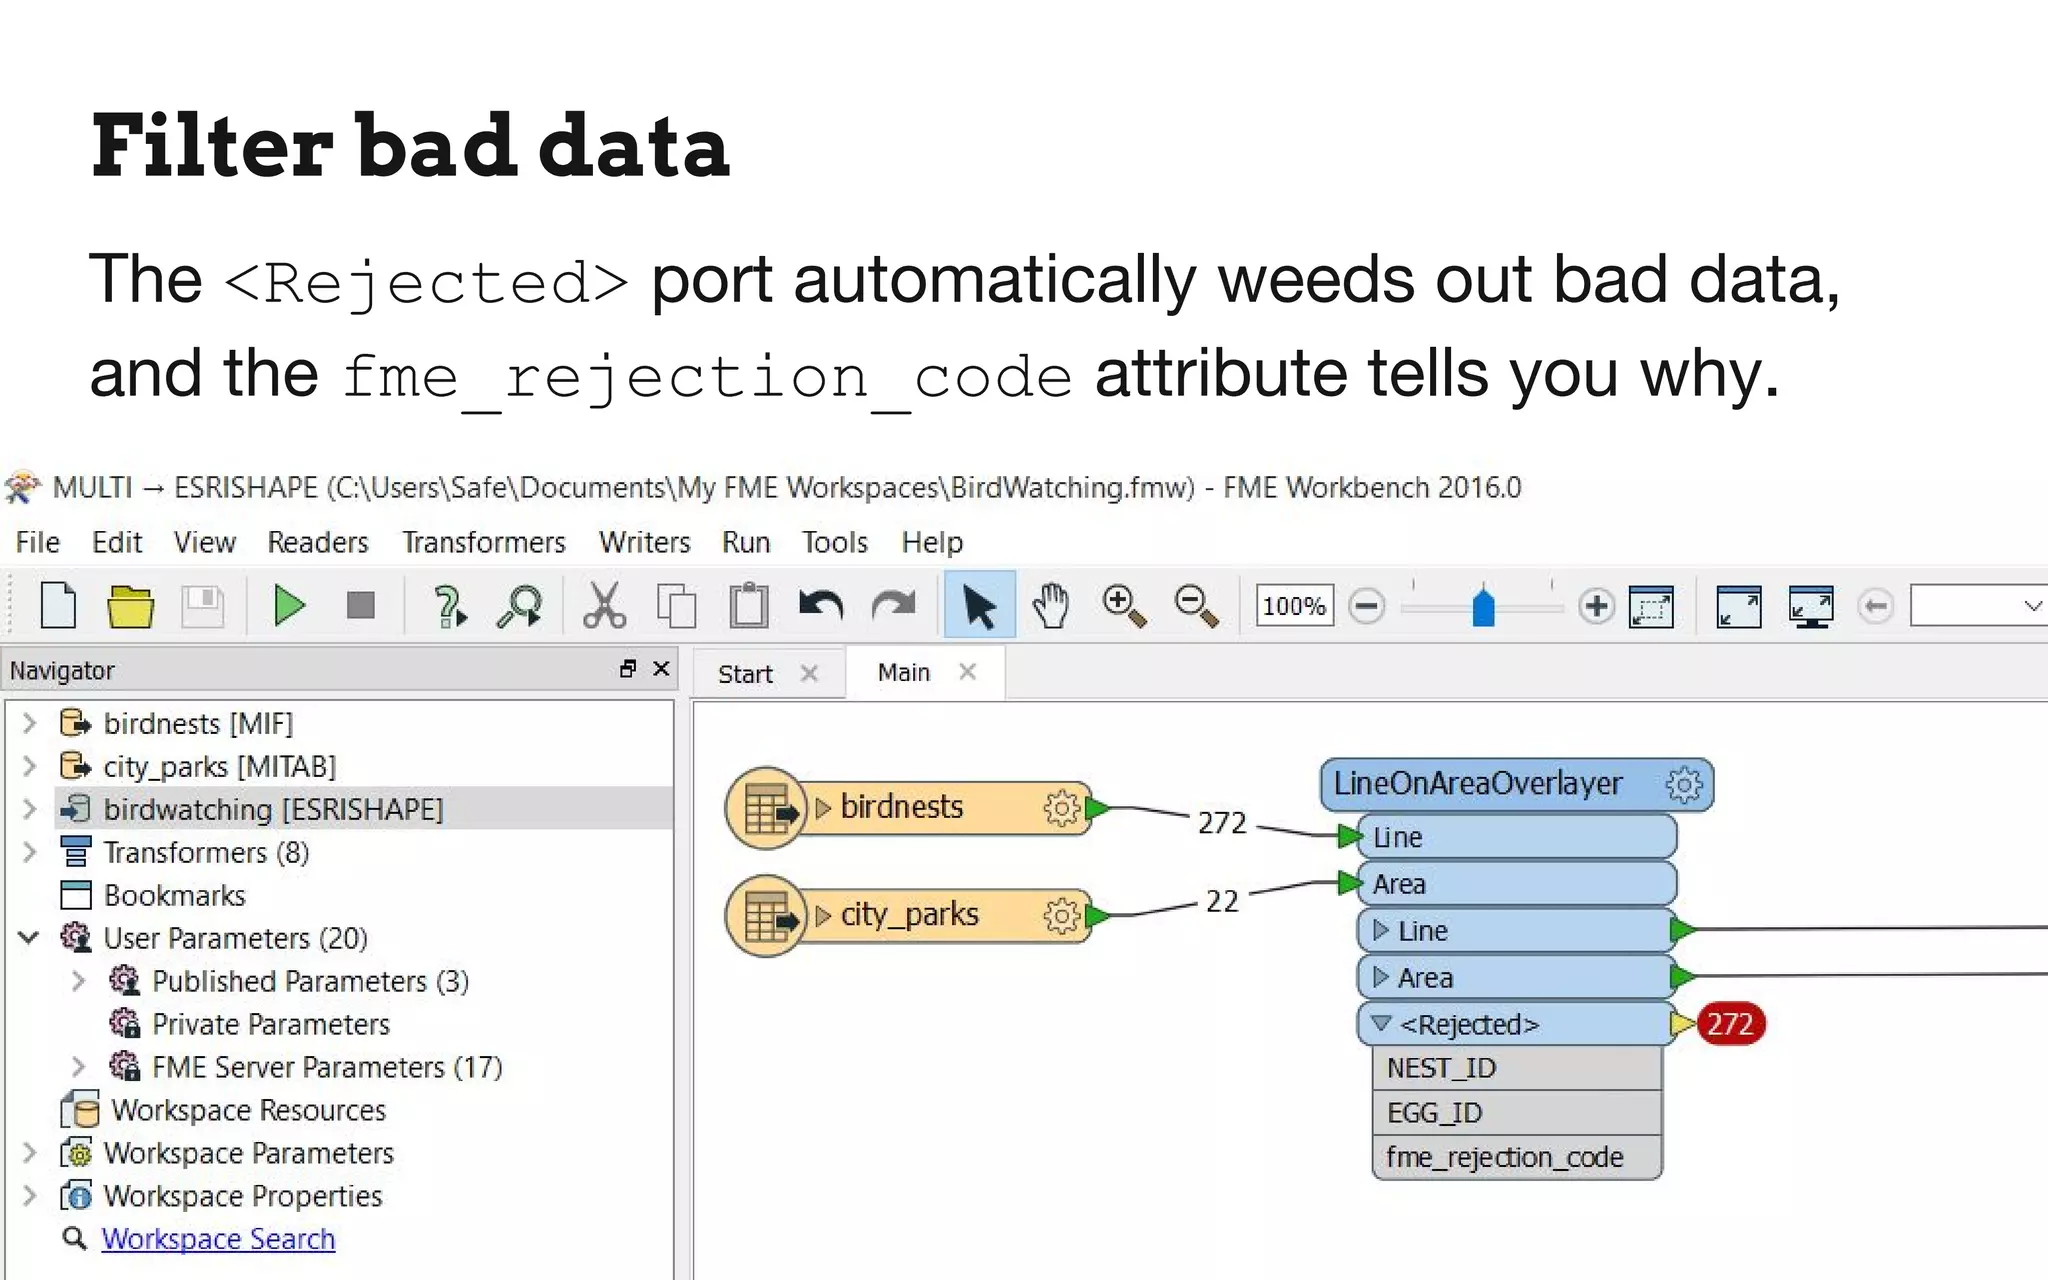Open the Tools menu

(x=835, y=542)
